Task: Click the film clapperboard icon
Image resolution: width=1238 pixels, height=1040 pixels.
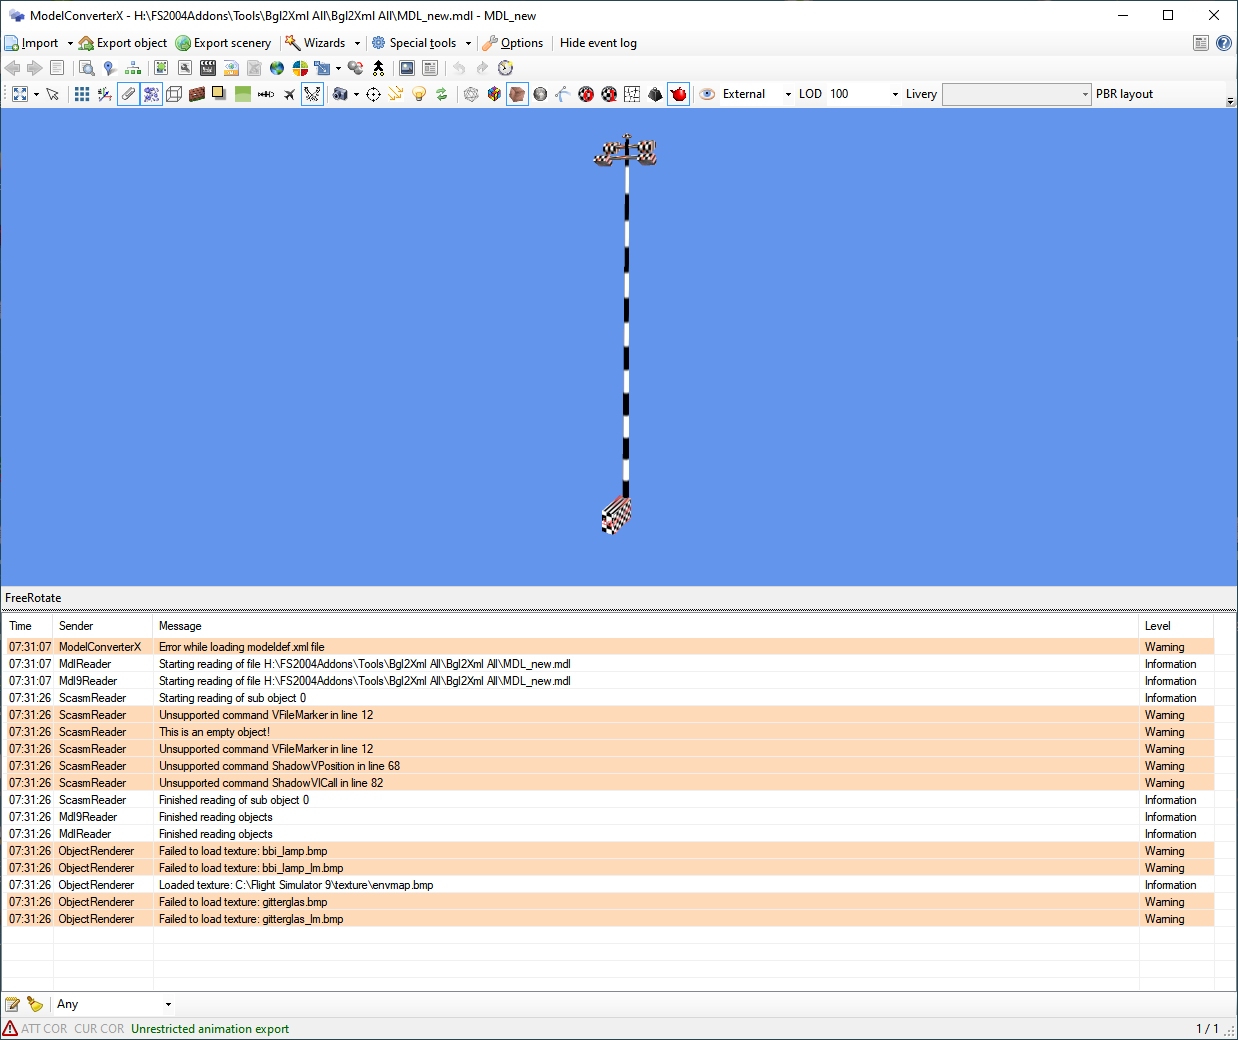Action: pos(208,68)
